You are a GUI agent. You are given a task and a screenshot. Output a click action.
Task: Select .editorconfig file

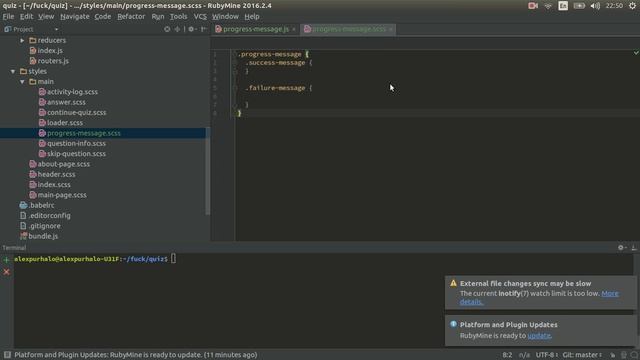point(45,216)
